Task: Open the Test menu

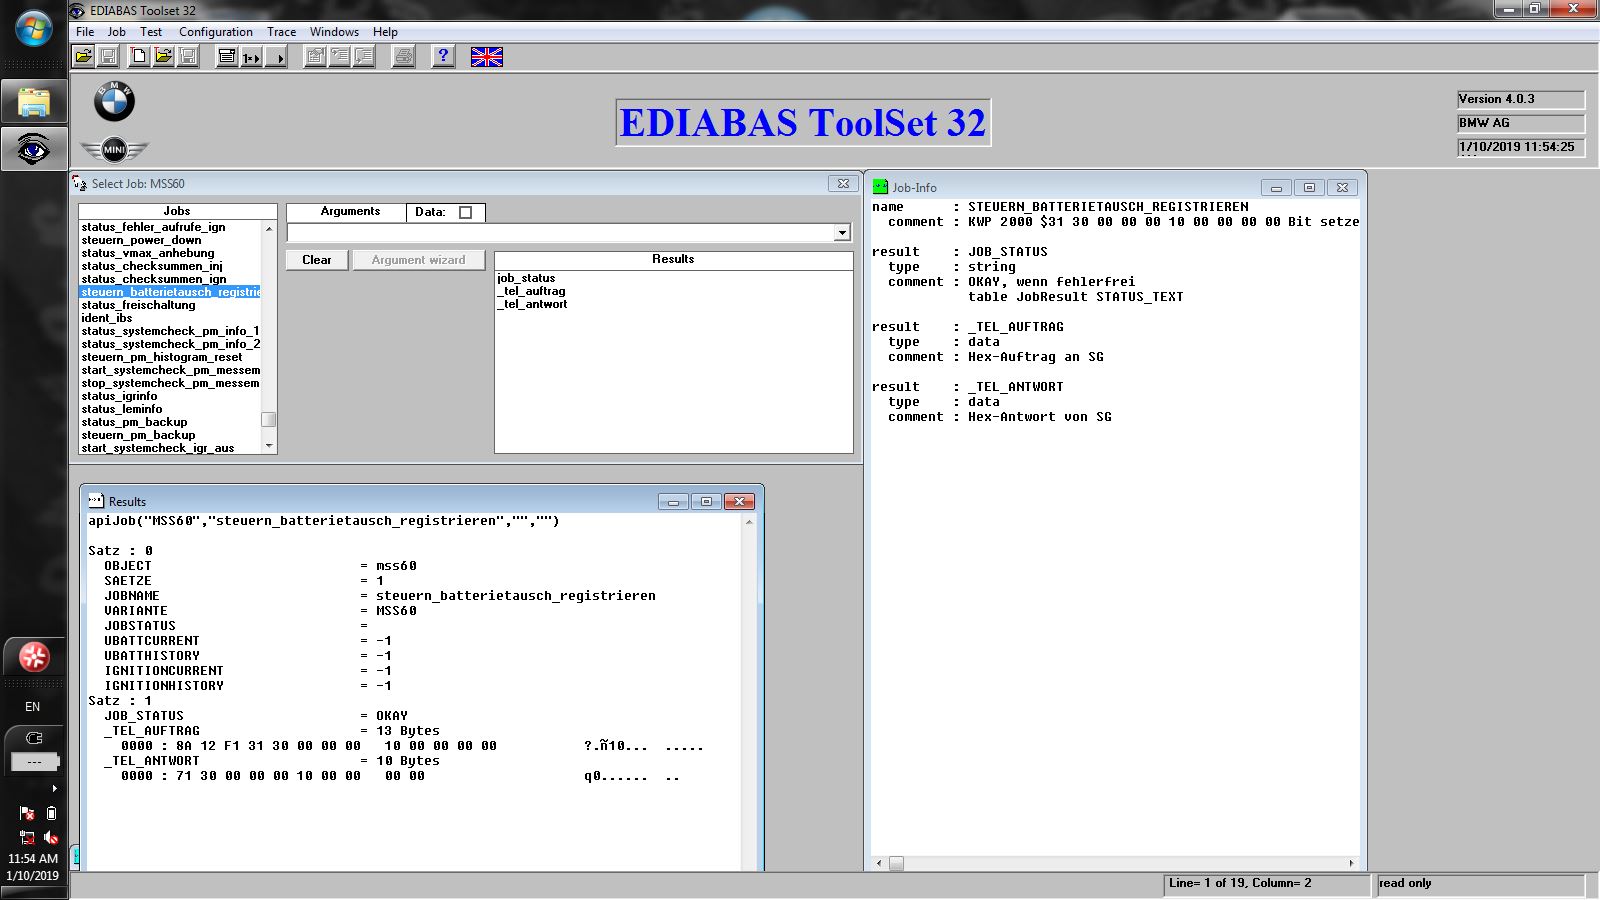Action: click(151, 32)
